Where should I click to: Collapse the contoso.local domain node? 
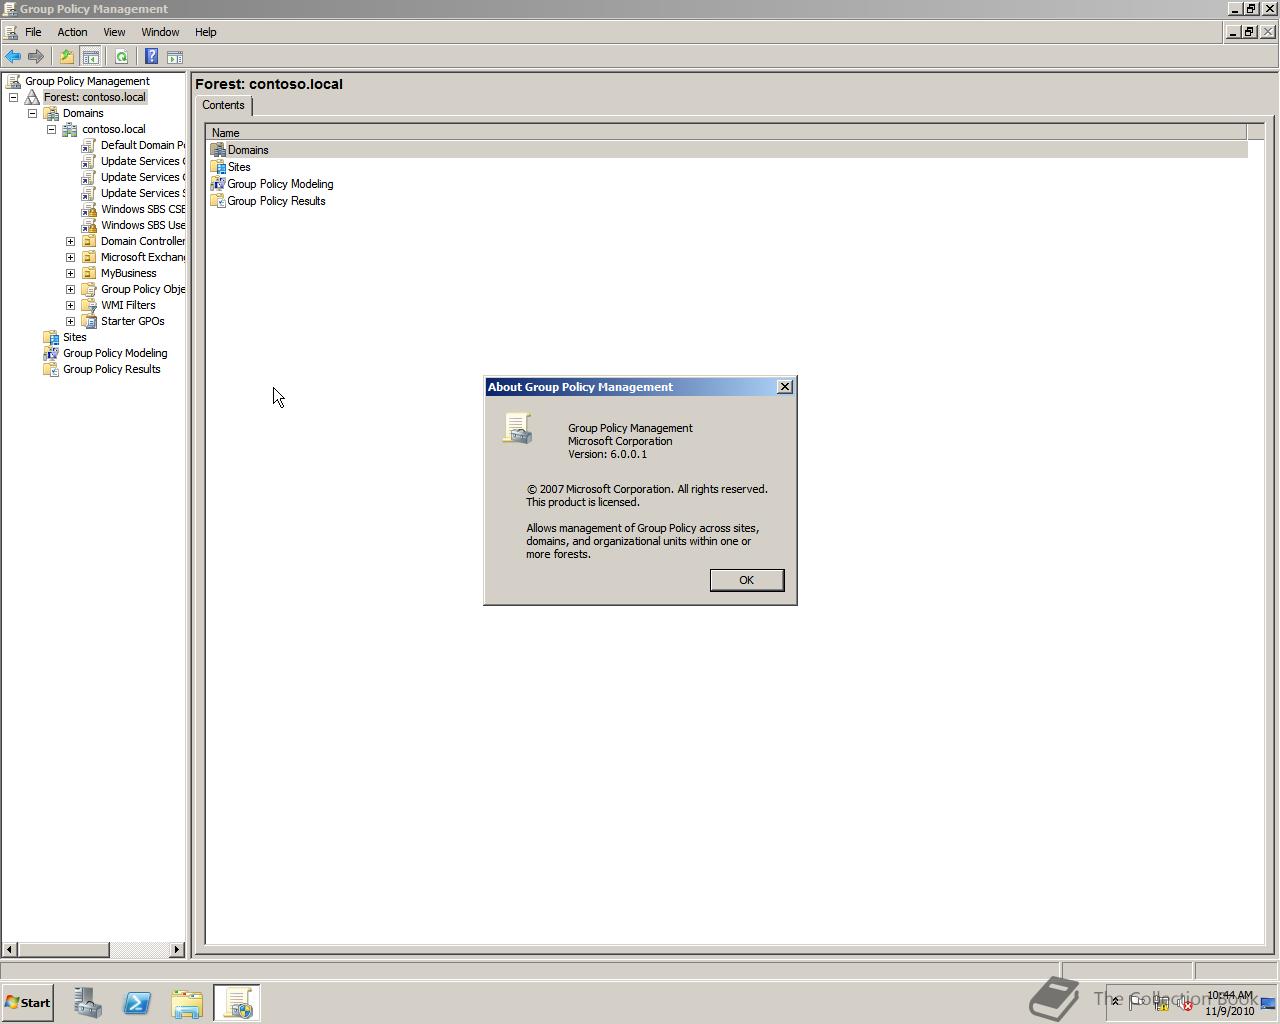pos(52,129)
